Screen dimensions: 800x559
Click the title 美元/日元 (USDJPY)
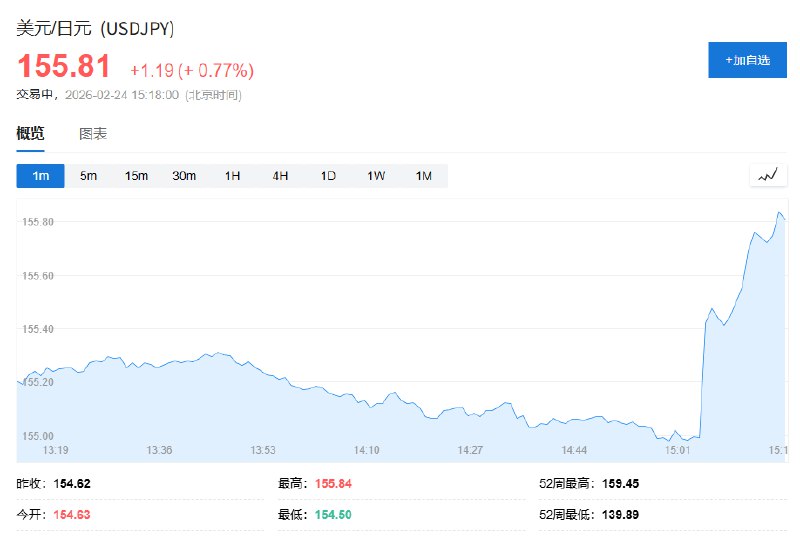click(x=95, y=29)
